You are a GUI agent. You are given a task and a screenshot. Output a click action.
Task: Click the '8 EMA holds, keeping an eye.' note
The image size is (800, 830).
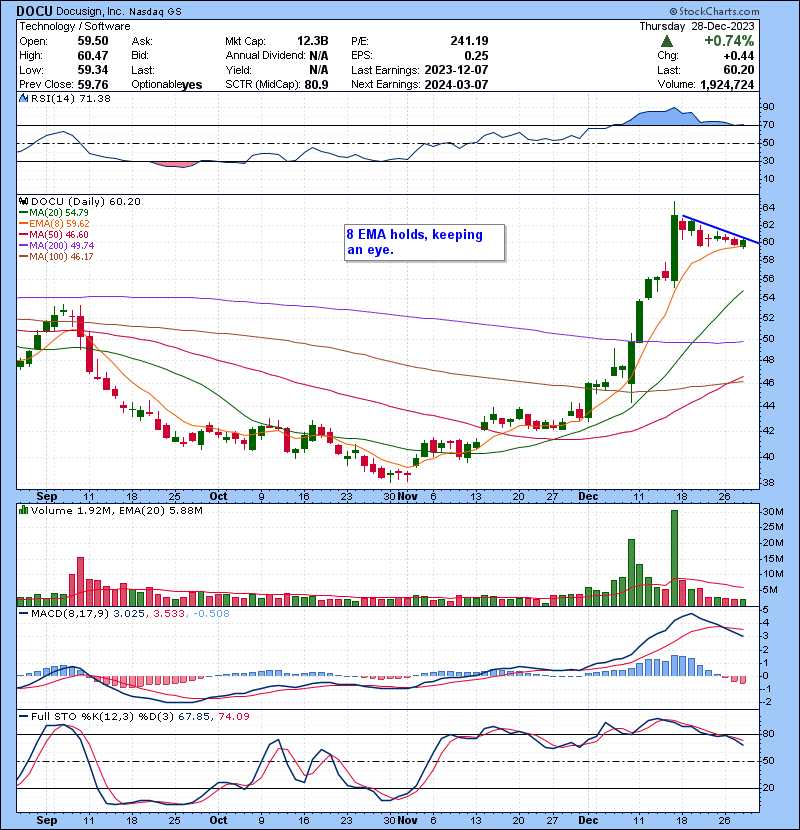pyautogui.click(x=425, y=242)
